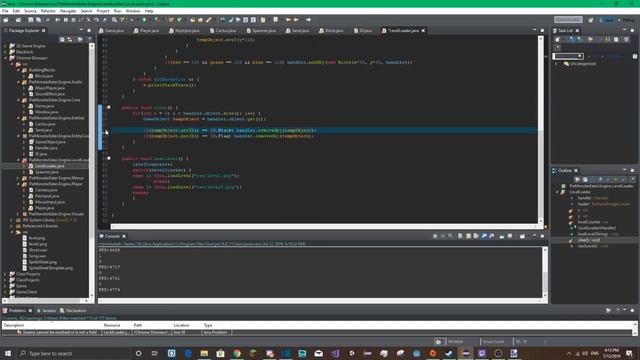Switch to the Cactus.java editor tab

click(223, 31)
